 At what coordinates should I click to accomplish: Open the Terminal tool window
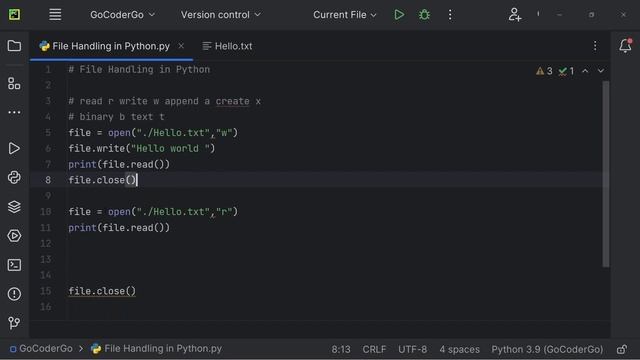click(14, 265)
